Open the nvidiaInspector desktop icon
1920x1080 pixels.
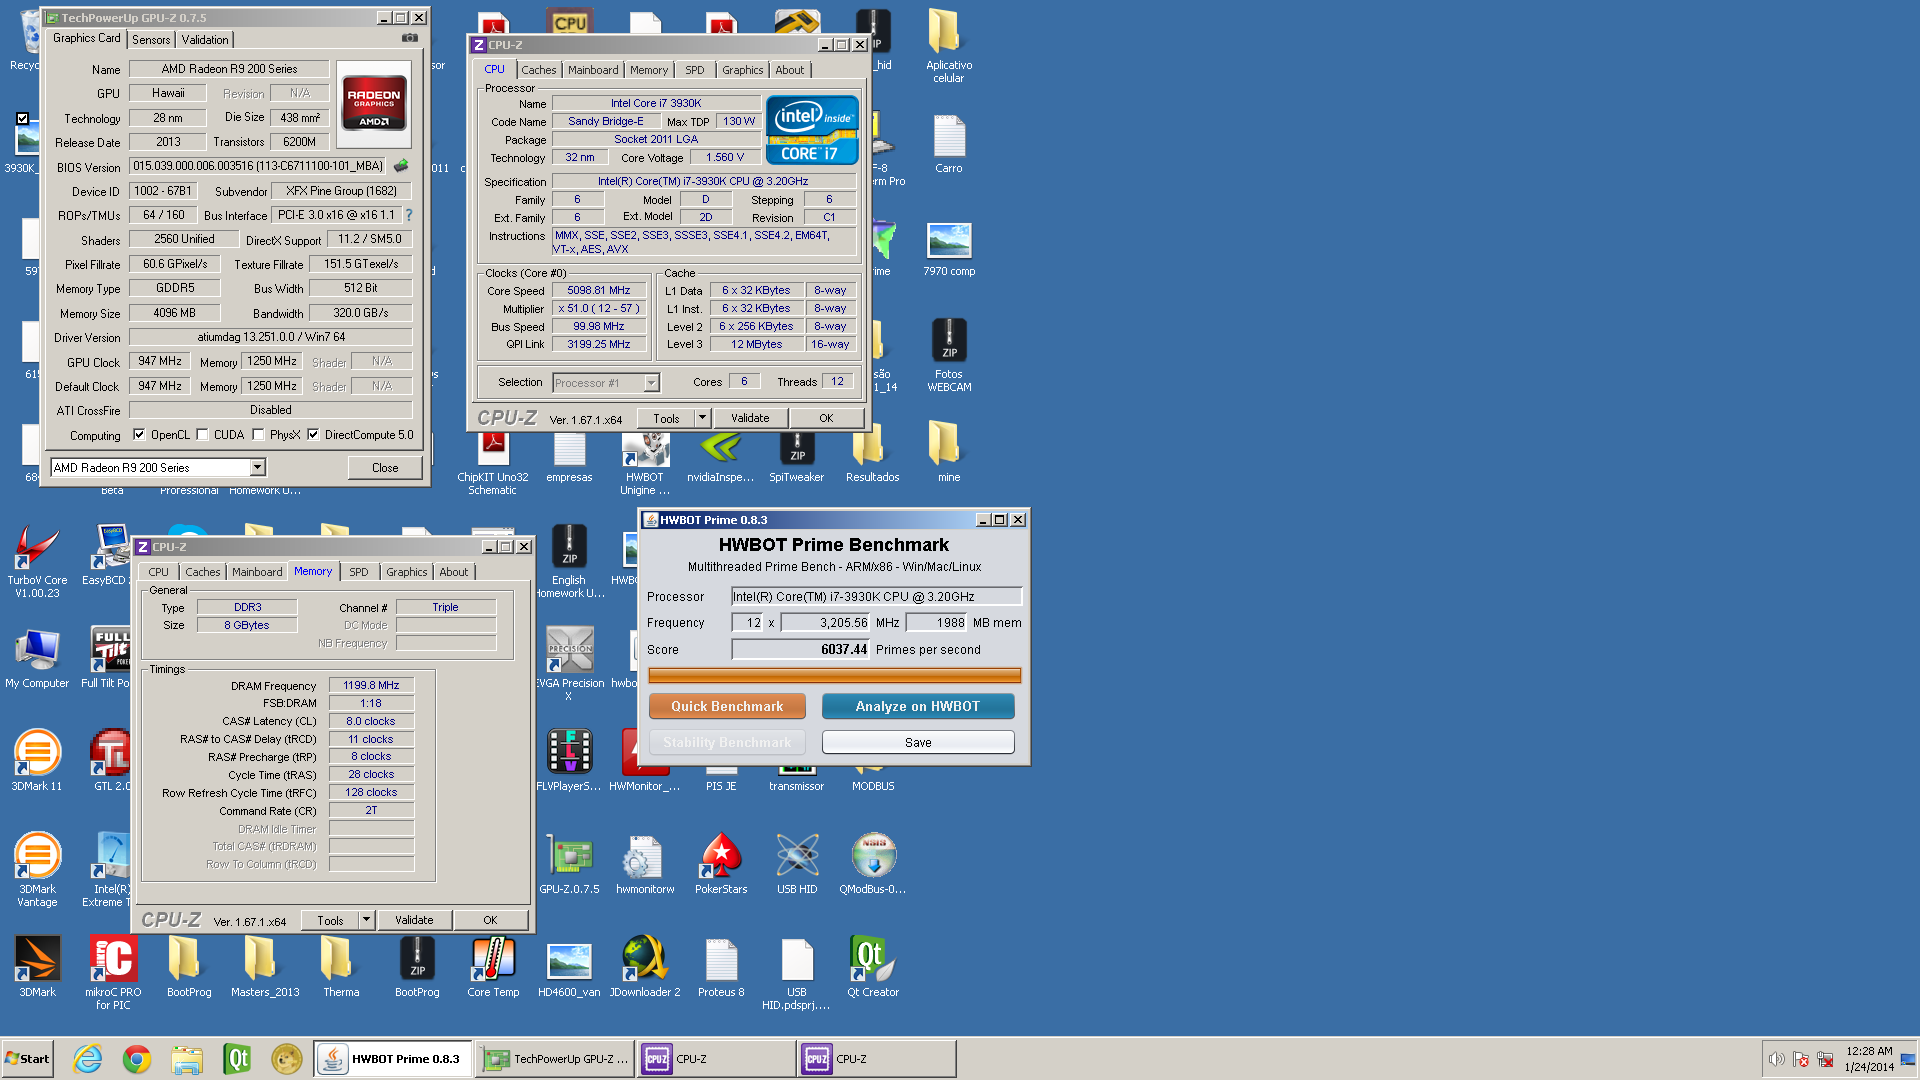tap(721, 458)
